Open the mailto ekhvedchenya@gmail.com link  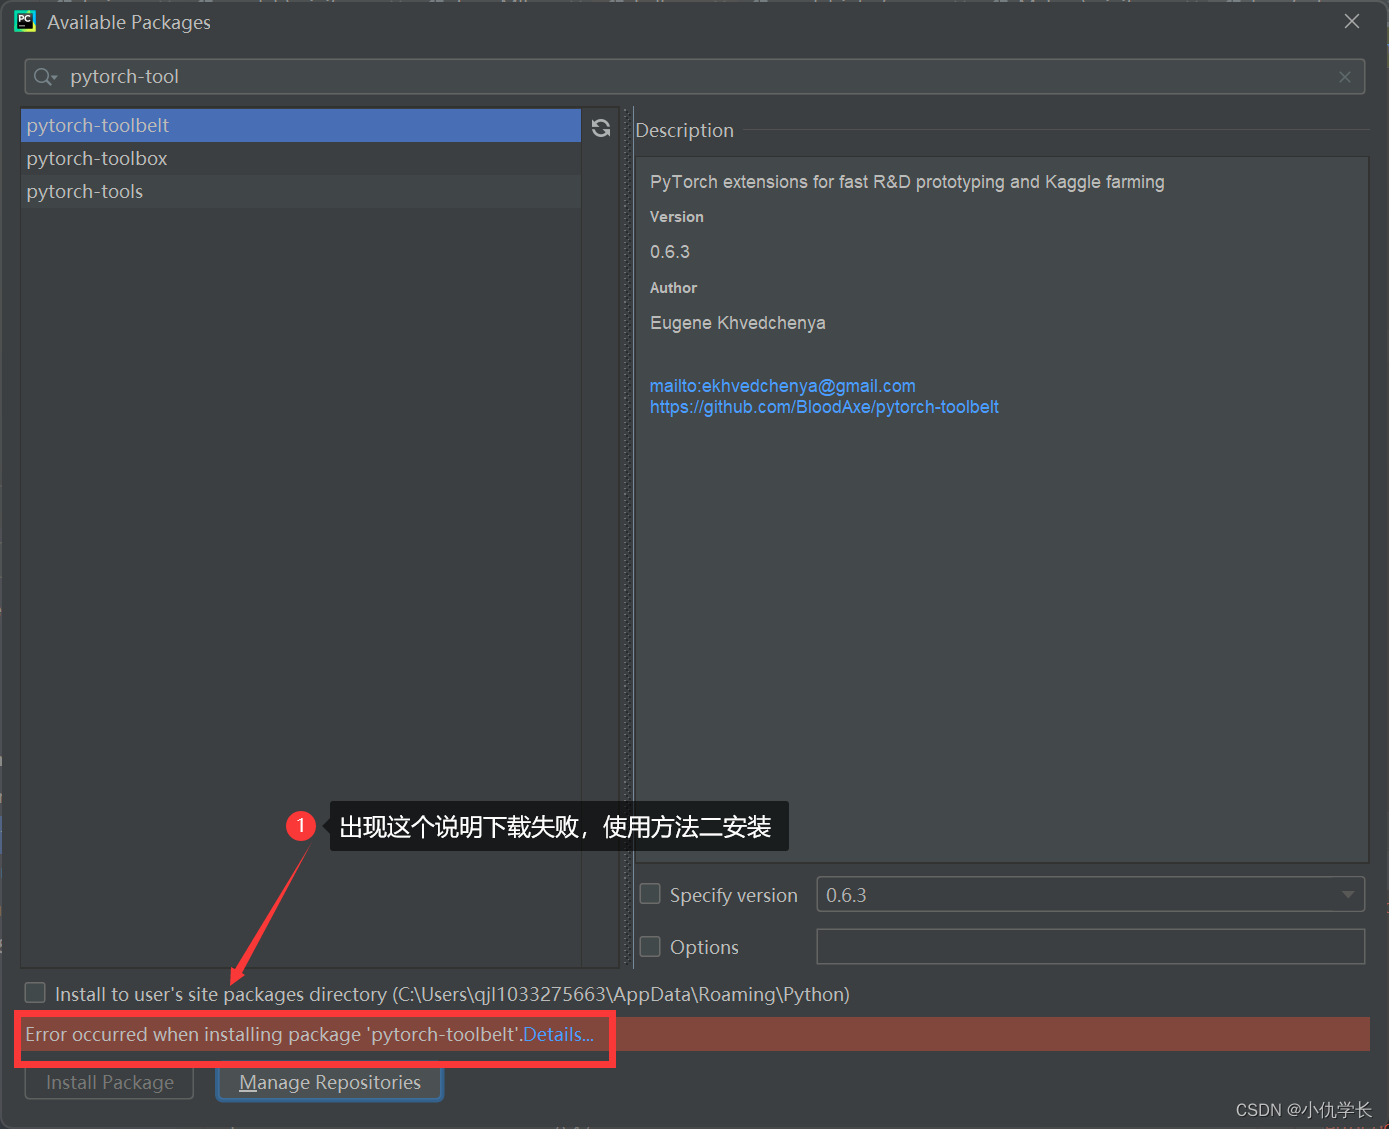[x=783, y=386]
